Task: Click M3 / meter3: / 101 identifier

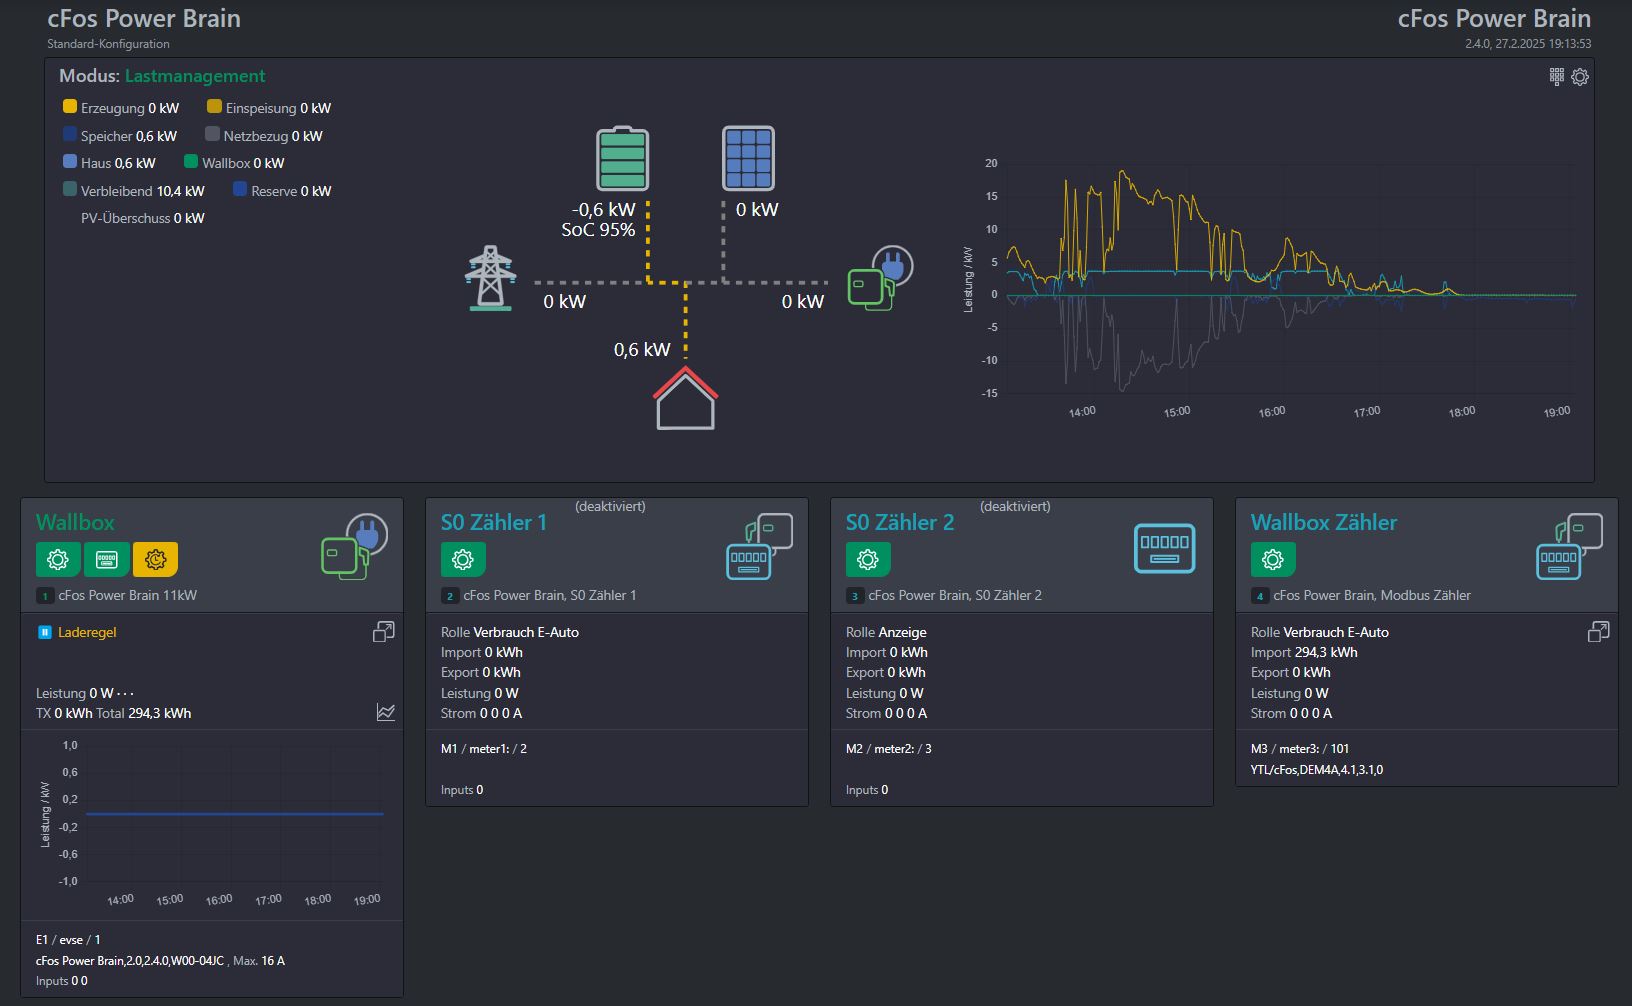Action: click(x=1300, y=749)
